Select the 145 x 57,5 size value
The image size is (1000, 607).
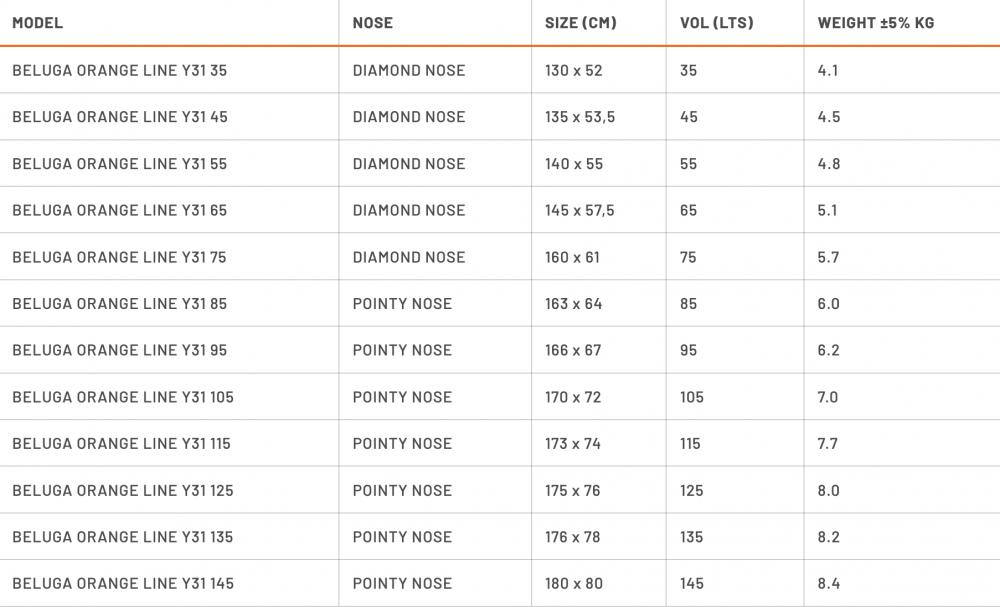(580, 210)
